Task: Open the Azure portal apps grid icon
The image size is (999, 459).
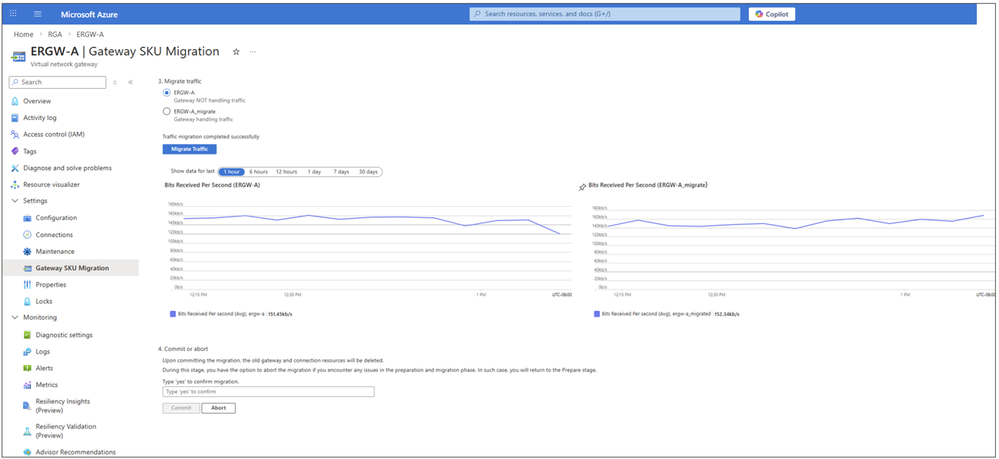Action: 13,14
